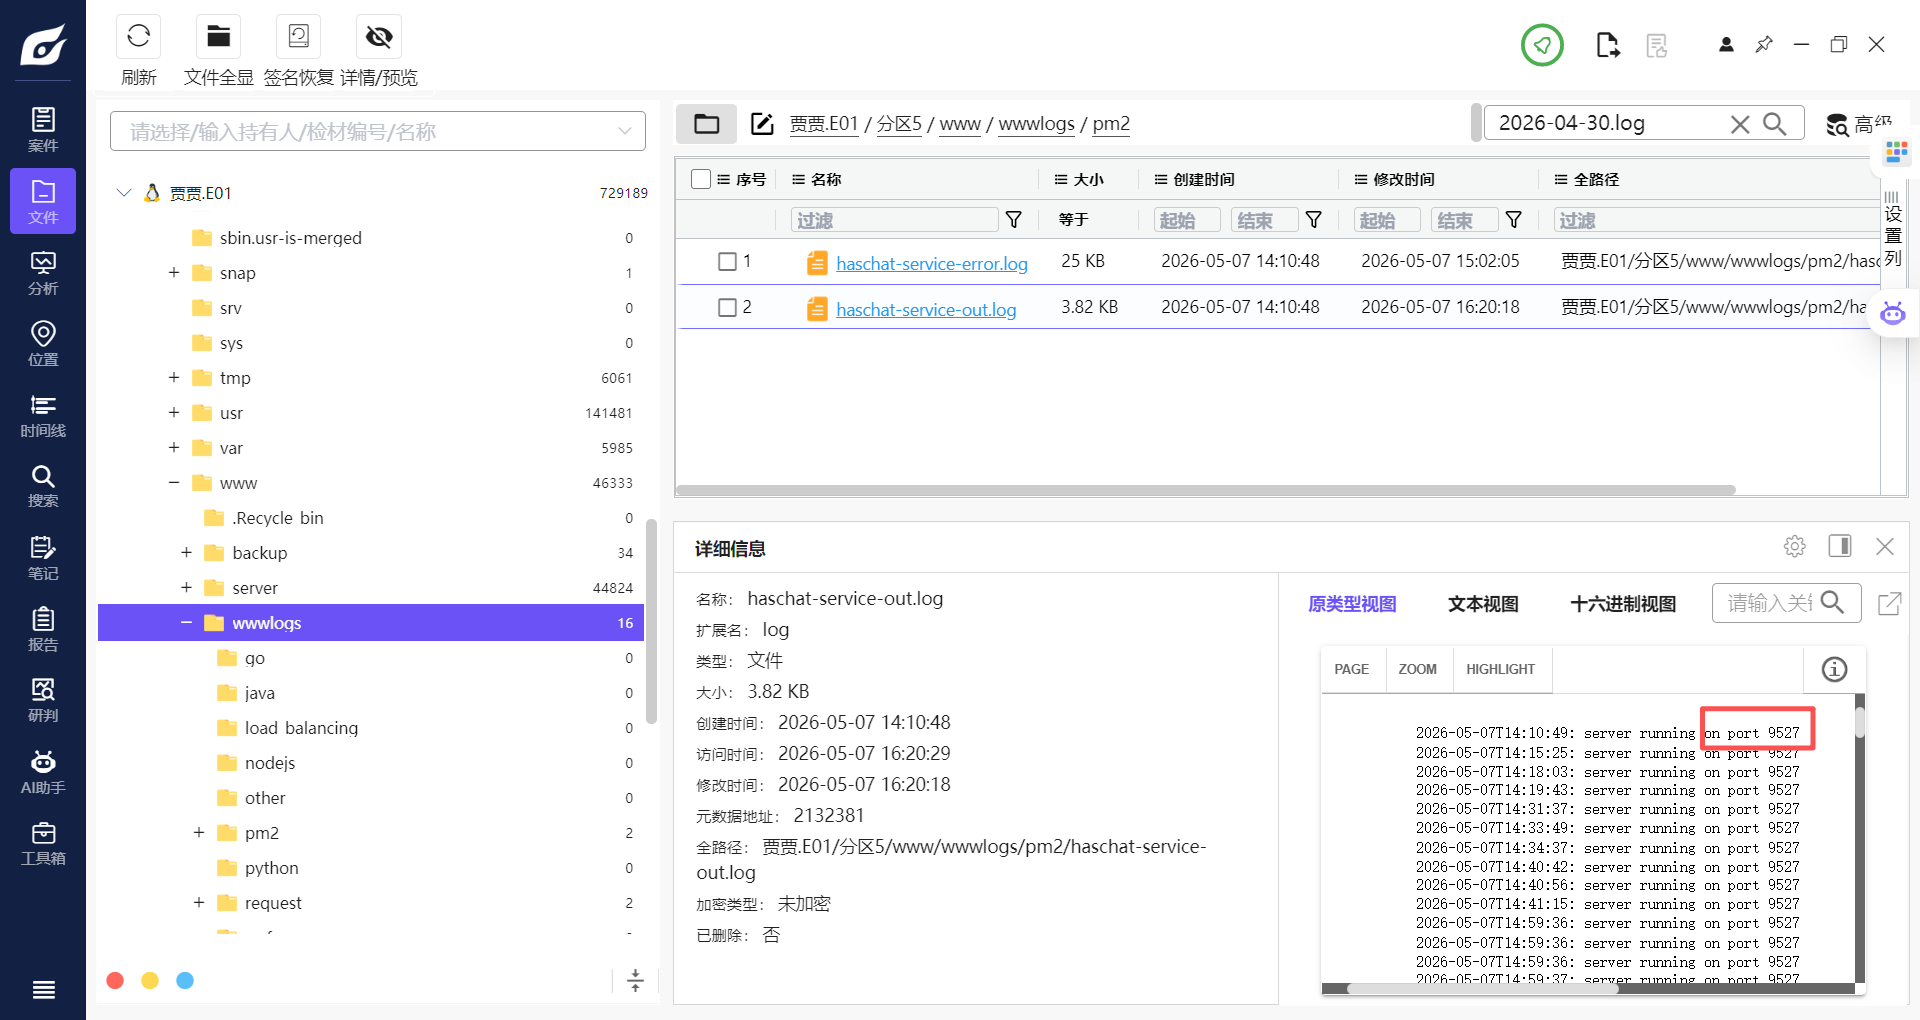Check the row 2 checkbox for haschat-service-out.log
This screenshot has width=1920, height=1020.
point(728,308)
